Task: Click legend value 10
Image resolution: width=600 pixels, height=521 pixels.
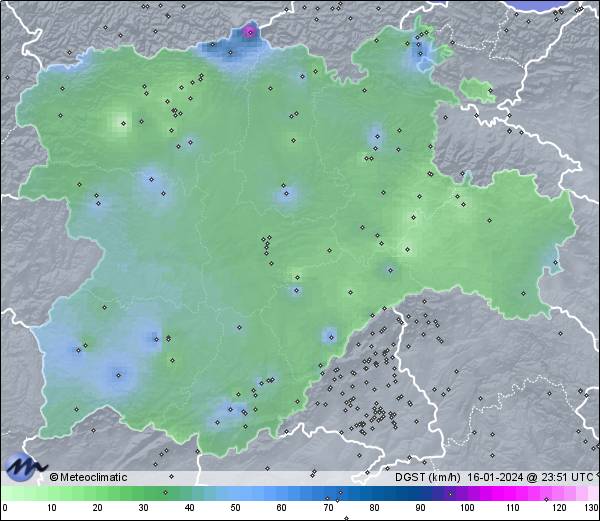Action: point(52,508)
